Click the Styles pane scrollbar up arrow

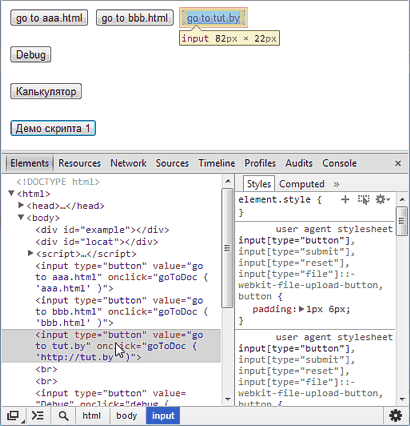402,199
